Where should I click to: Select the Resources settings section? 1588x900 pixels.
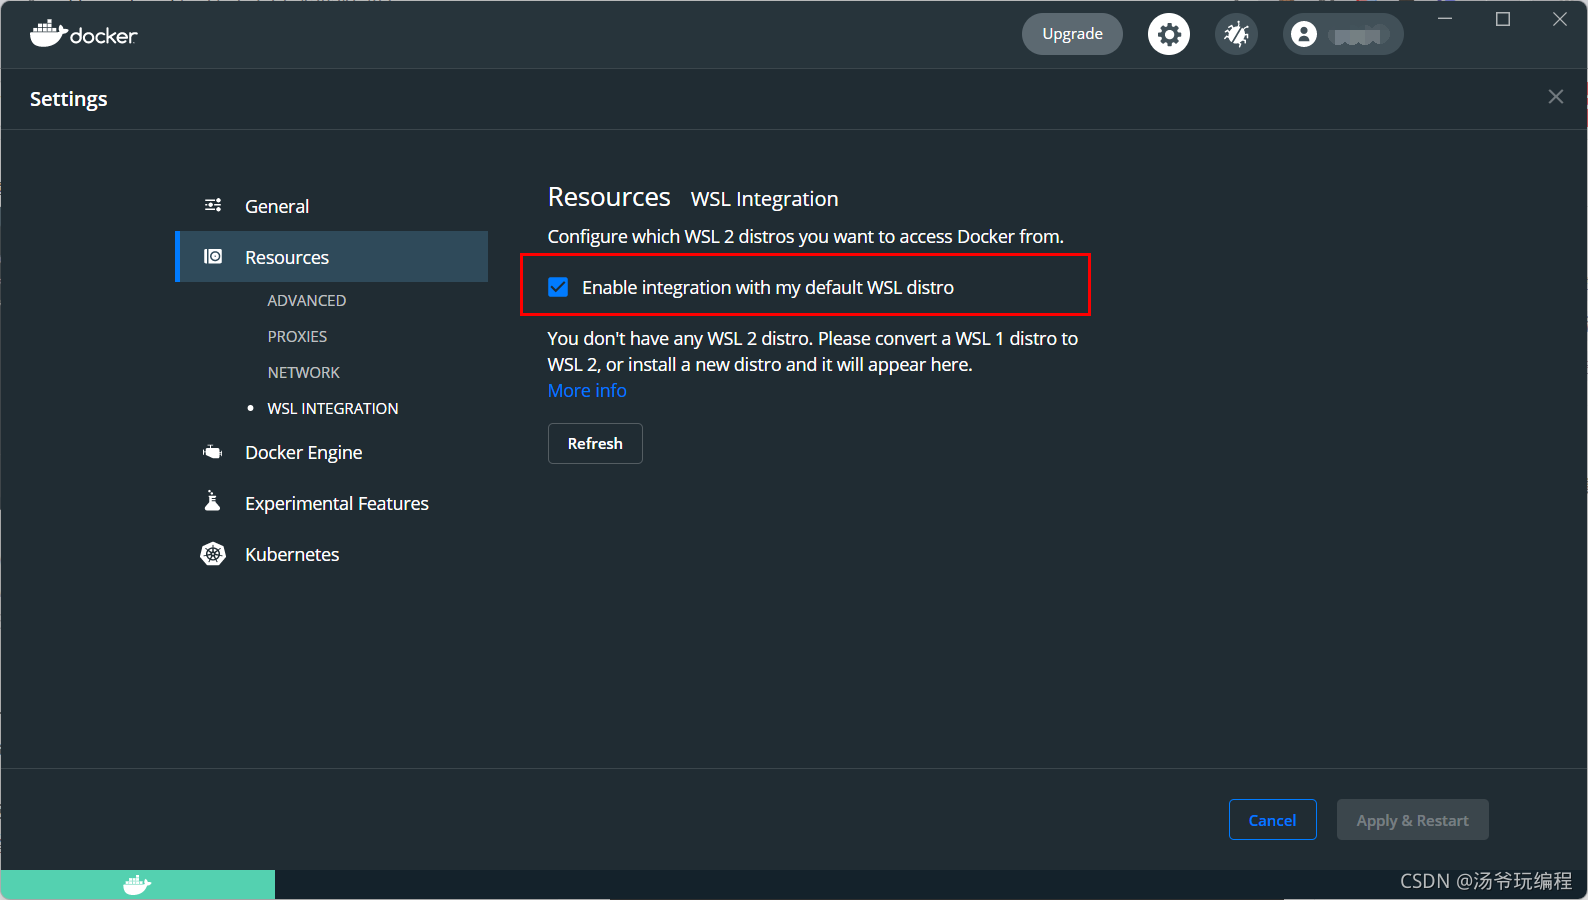click(332, 257)
